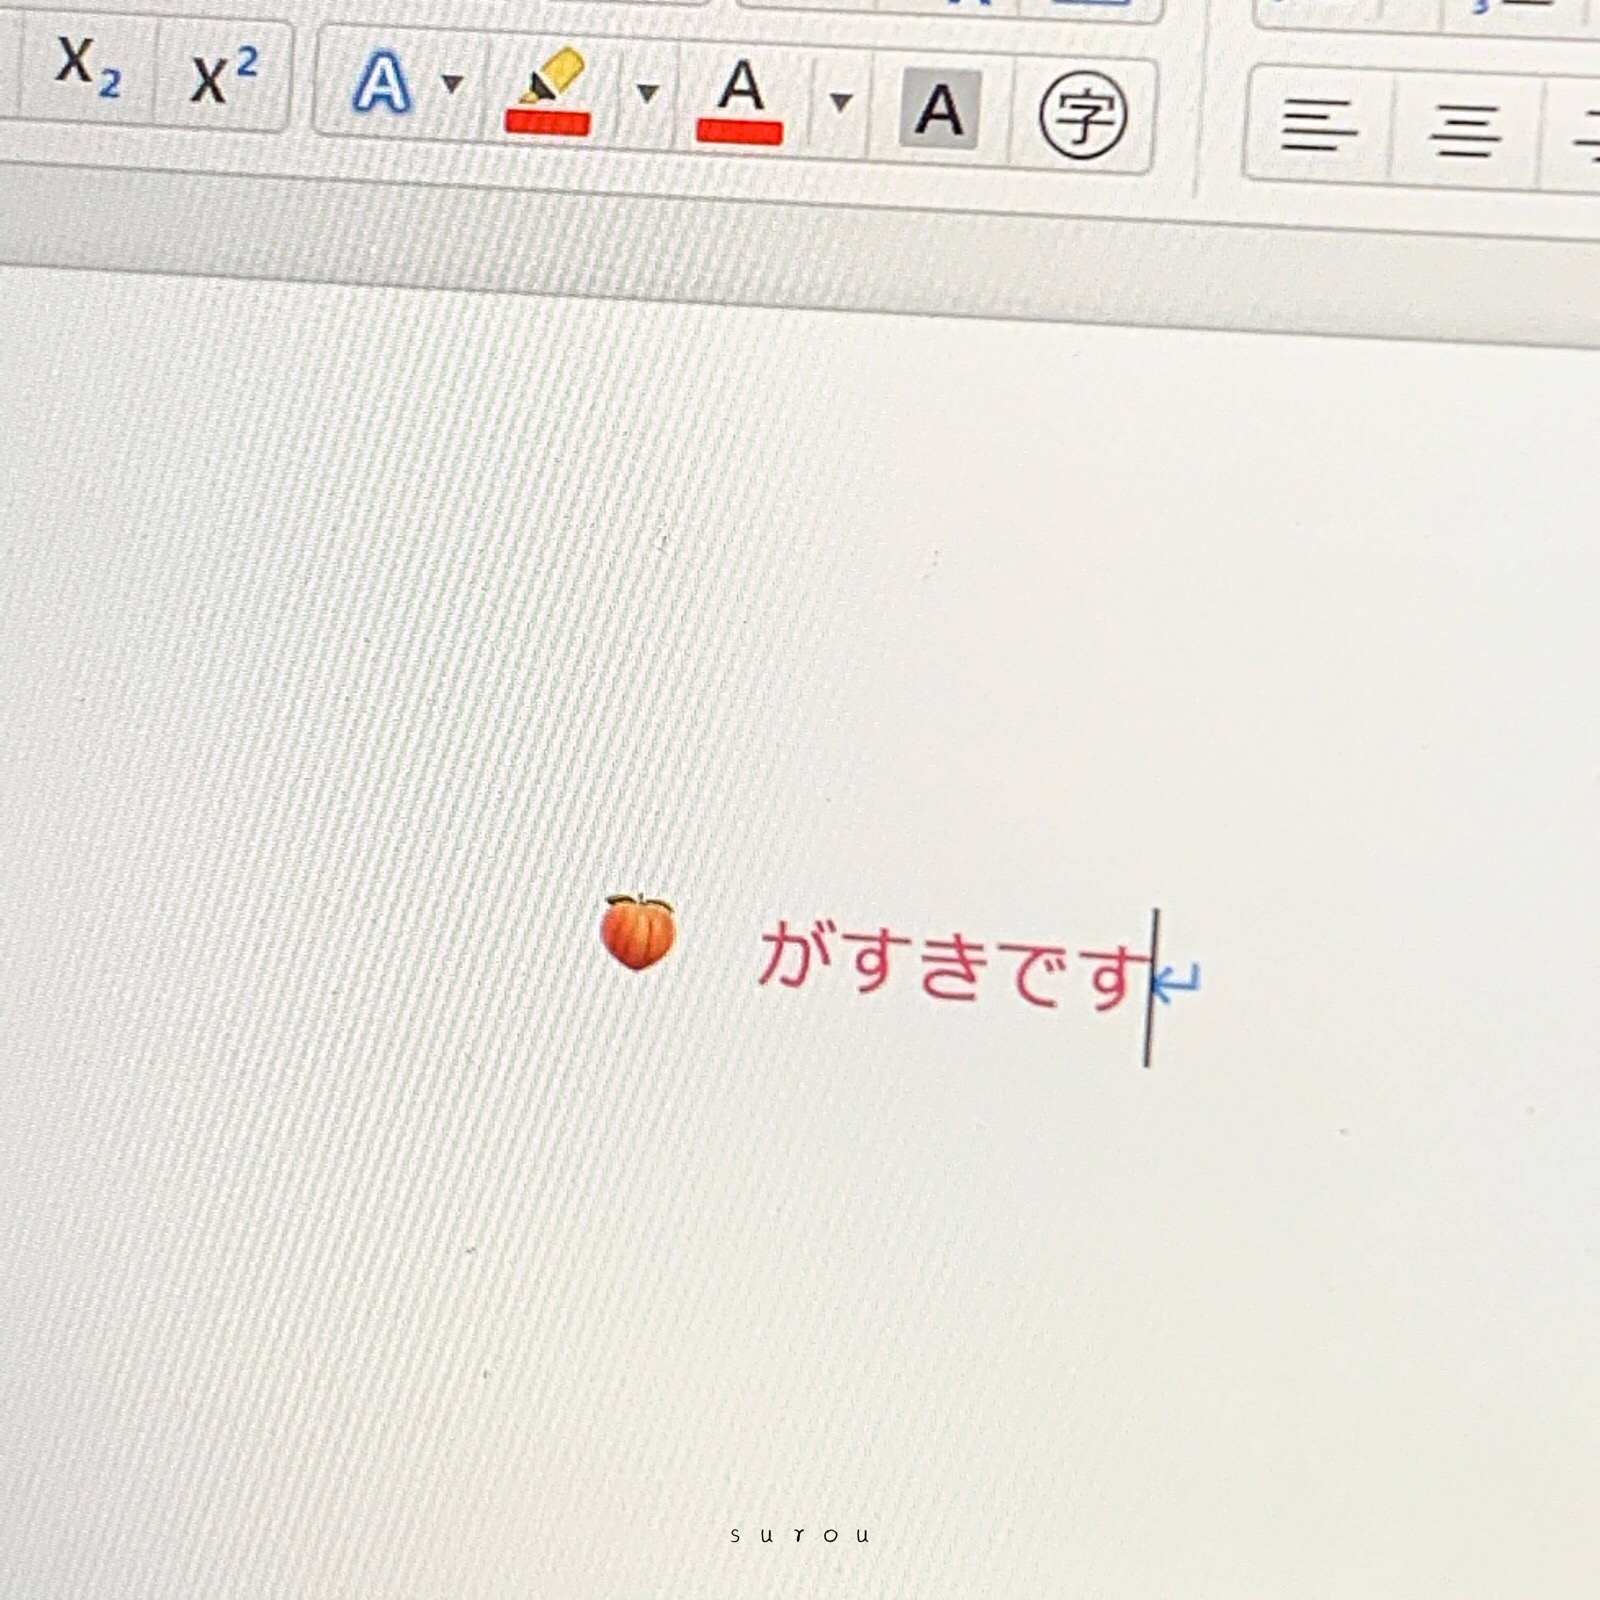
Task: Open the highlight color dropdown arrow
Action: [648, 94]
